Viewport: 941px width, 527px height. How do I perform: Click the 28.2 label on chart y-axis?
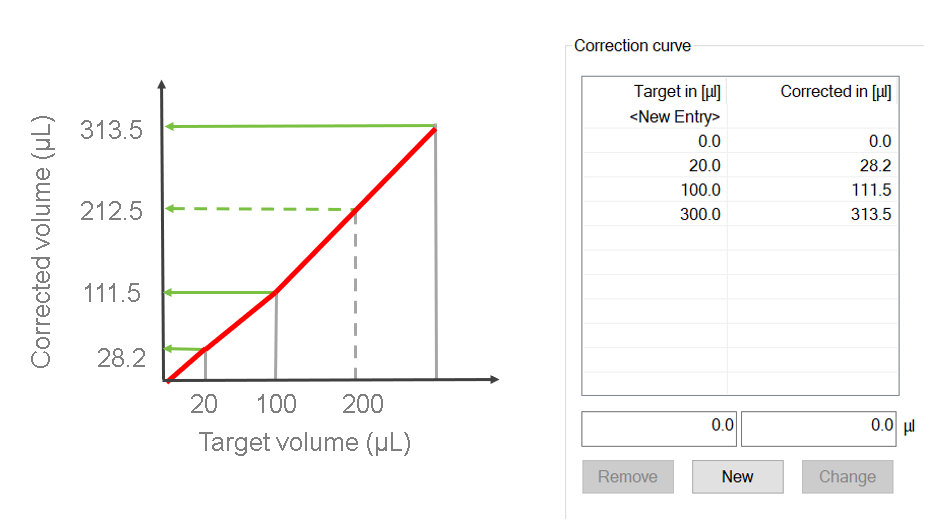coord(123,357)
